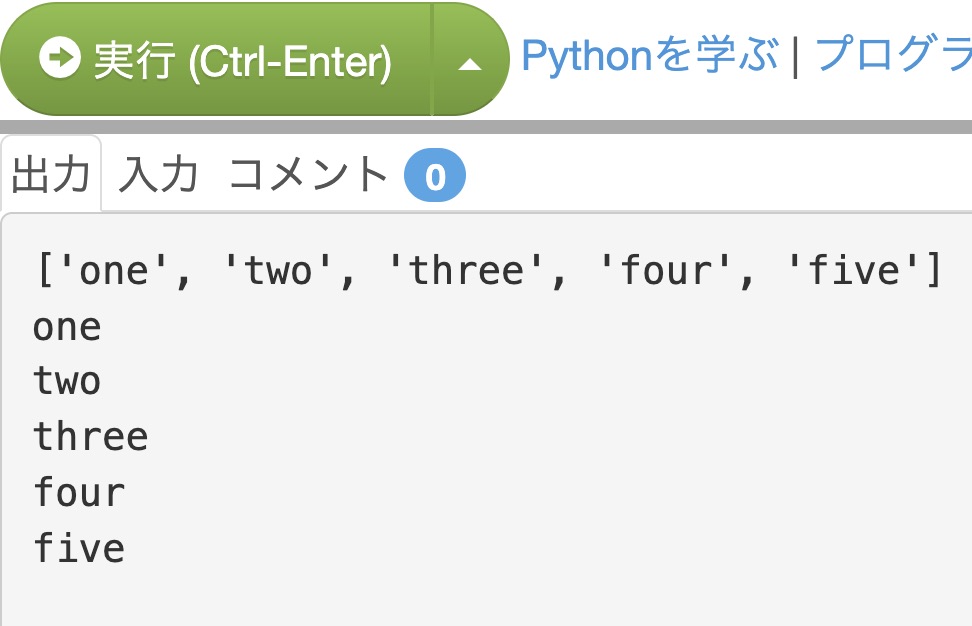Open the プログラ link at right edge
The image size is (972, 626).
(893, 55)
